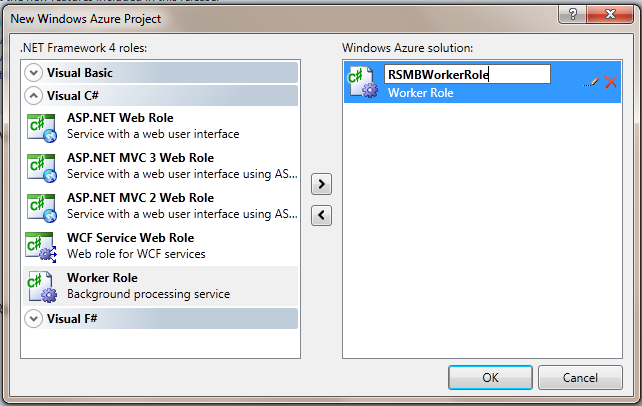The width and height of the screenshot is (642, 406).
Task: Close the New Windows Azure Project dialog
Action: (610, 14)
